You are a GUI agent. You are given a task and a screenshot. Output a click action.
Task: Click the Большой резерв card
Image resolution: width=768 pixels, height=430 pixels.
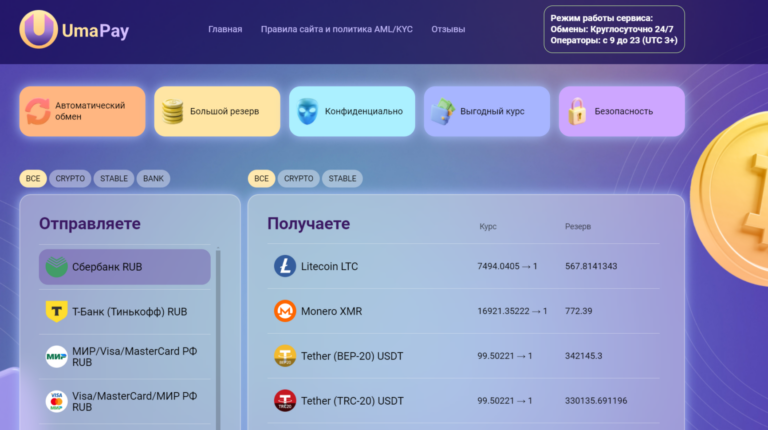click(217, 111)
